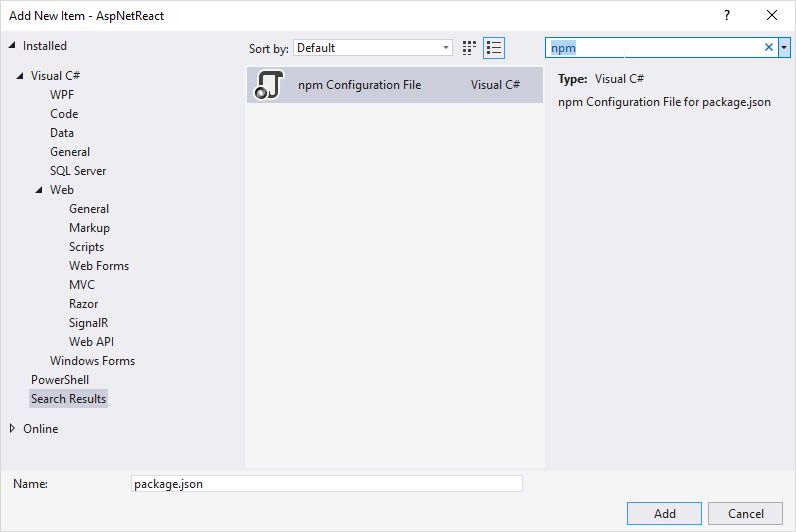Viewport: 796px width, 532px height.
Task: Collapse the Visual C# node
Action: point(20,76)
